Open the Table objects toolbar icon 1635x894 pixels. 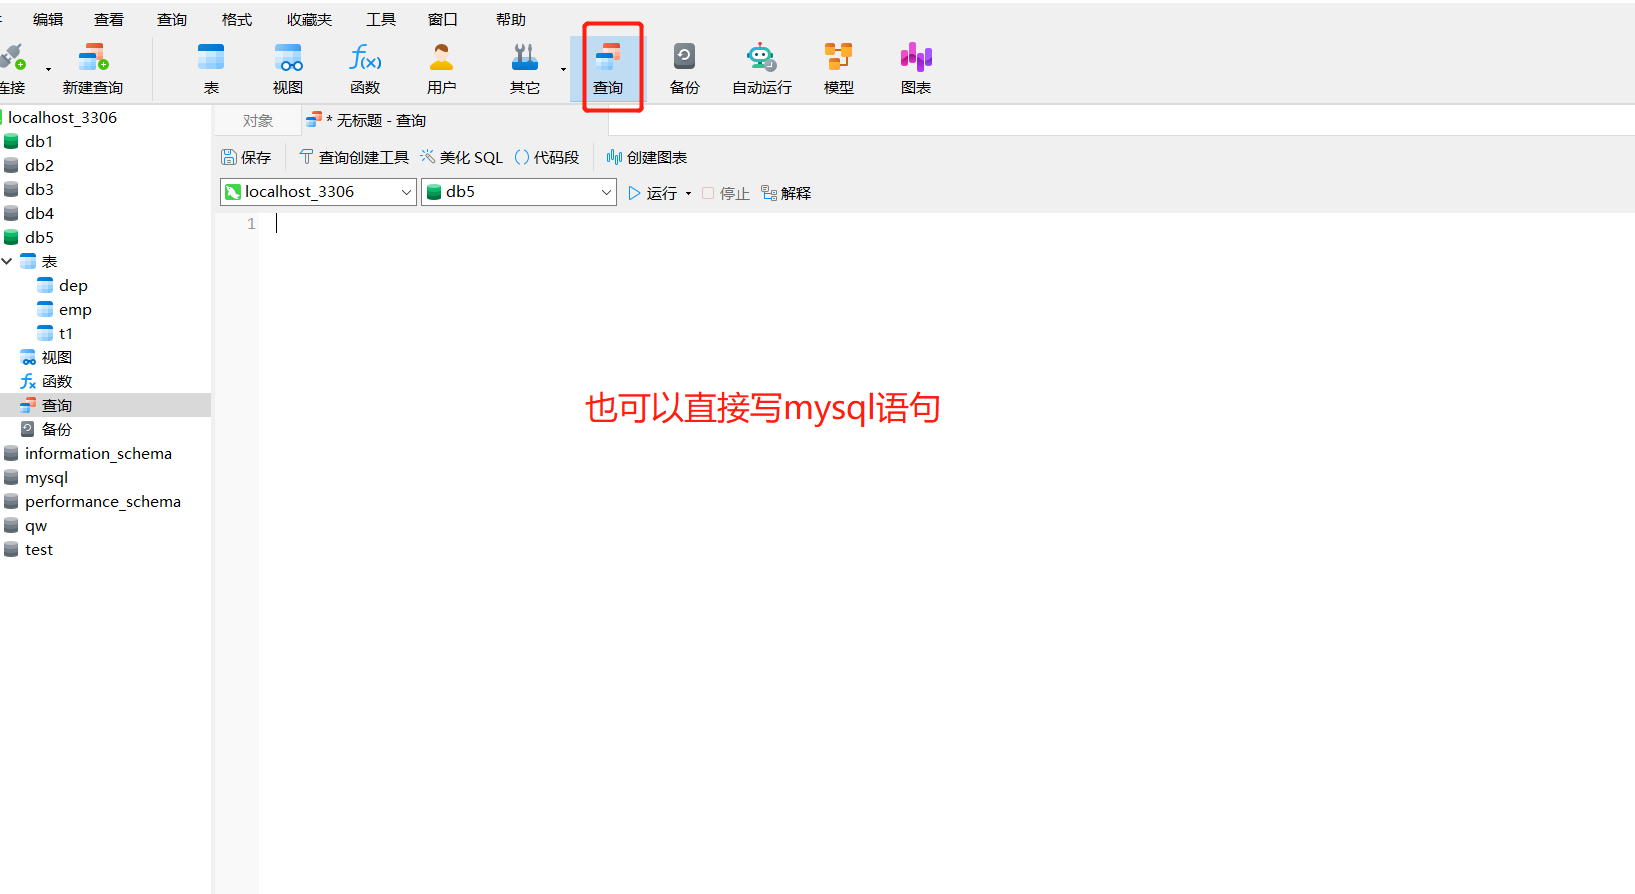pyautogui.click(x=211, y=68)
